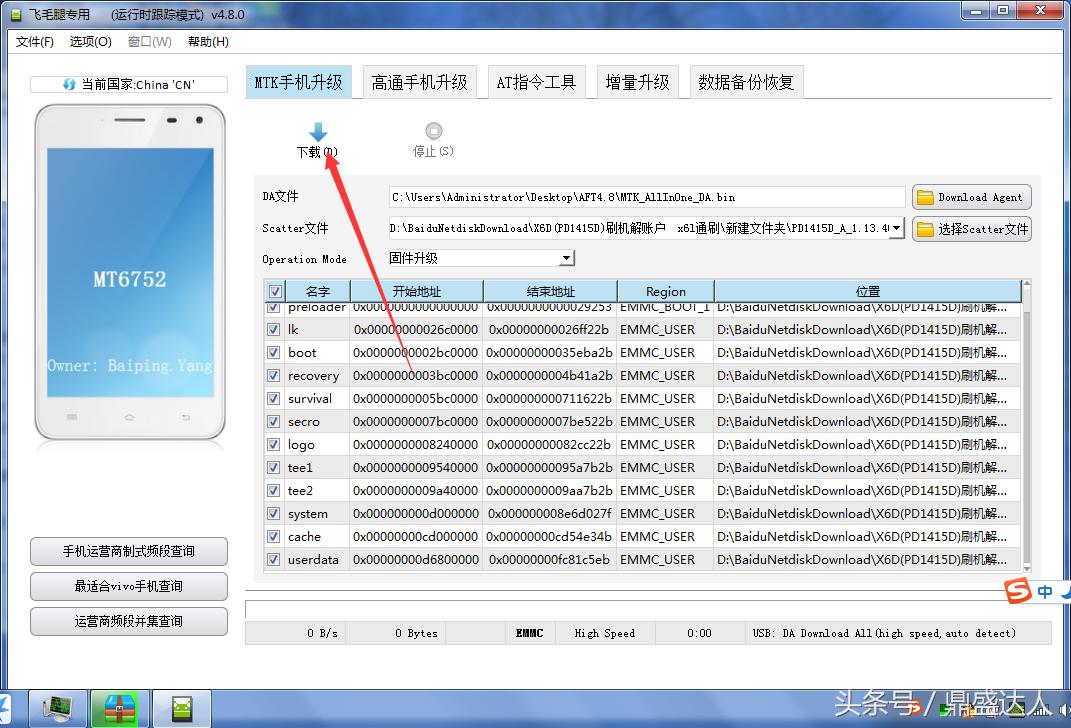Click the 选择Scatter文件 folder icon

pyautogui.click(x=925, y=228)
